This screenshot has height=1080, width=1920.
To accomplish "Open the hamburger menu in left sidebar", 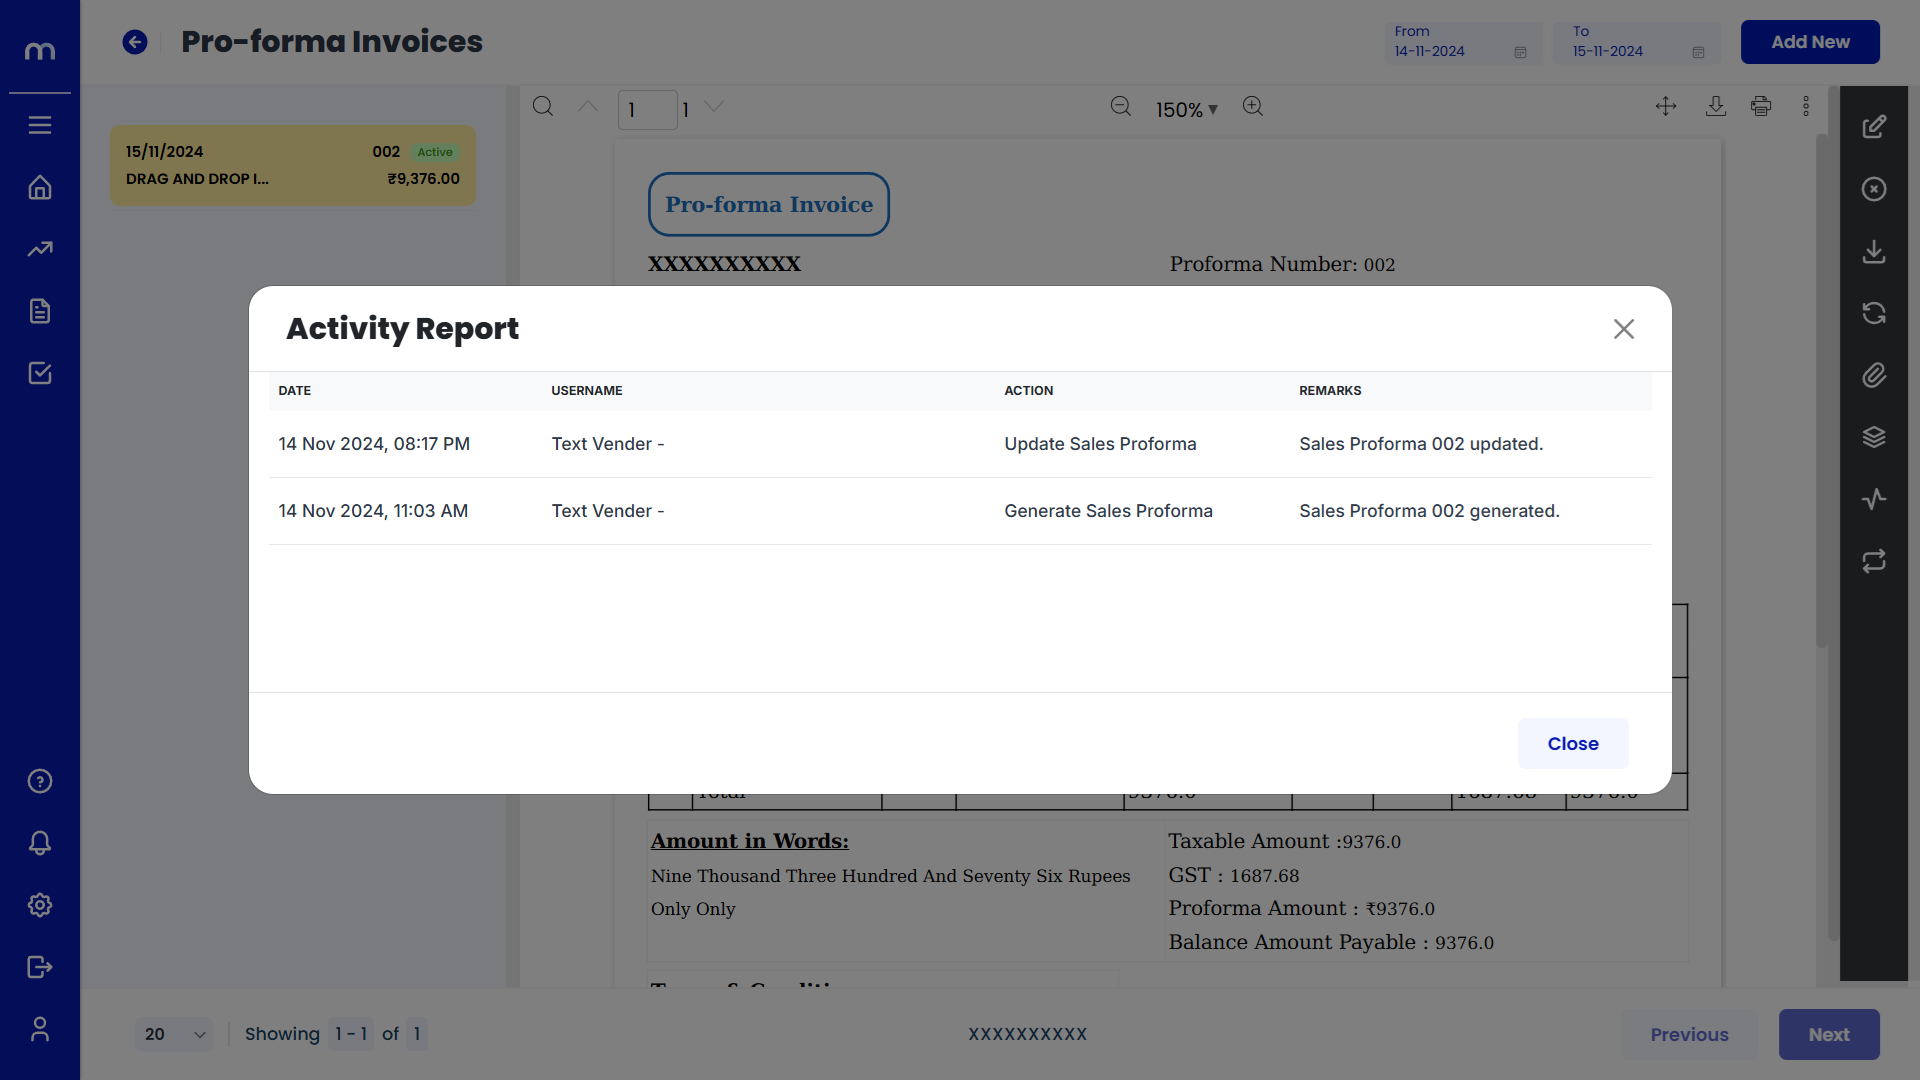I will point(40,125).
